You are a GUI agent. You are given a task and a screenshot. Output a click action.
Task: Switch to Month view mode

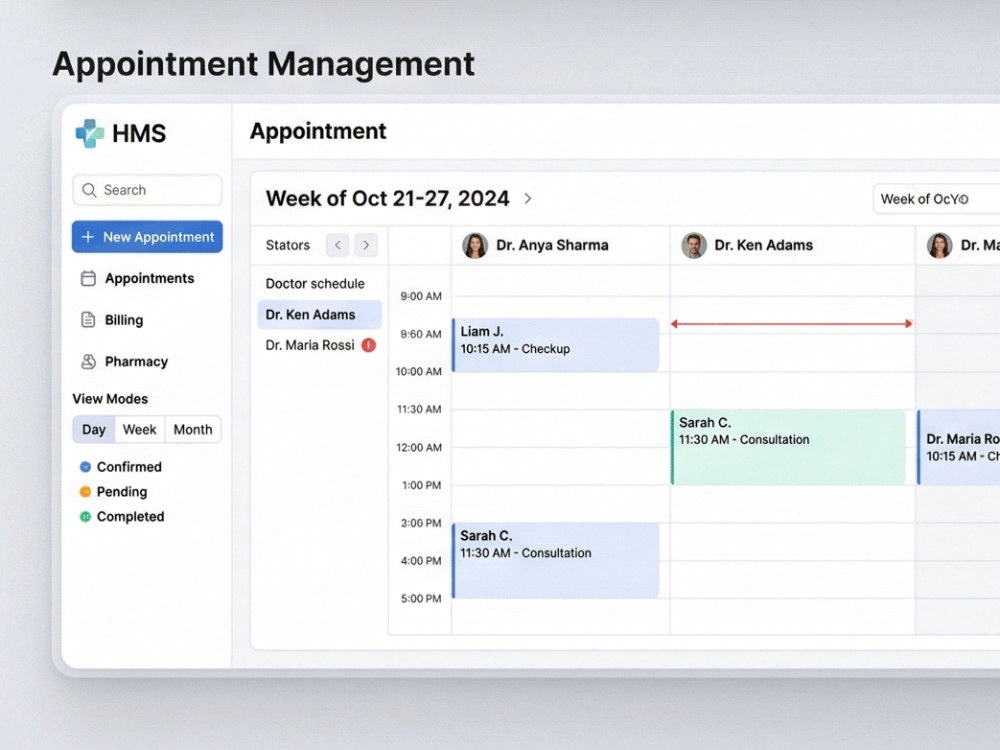point(193,429)
